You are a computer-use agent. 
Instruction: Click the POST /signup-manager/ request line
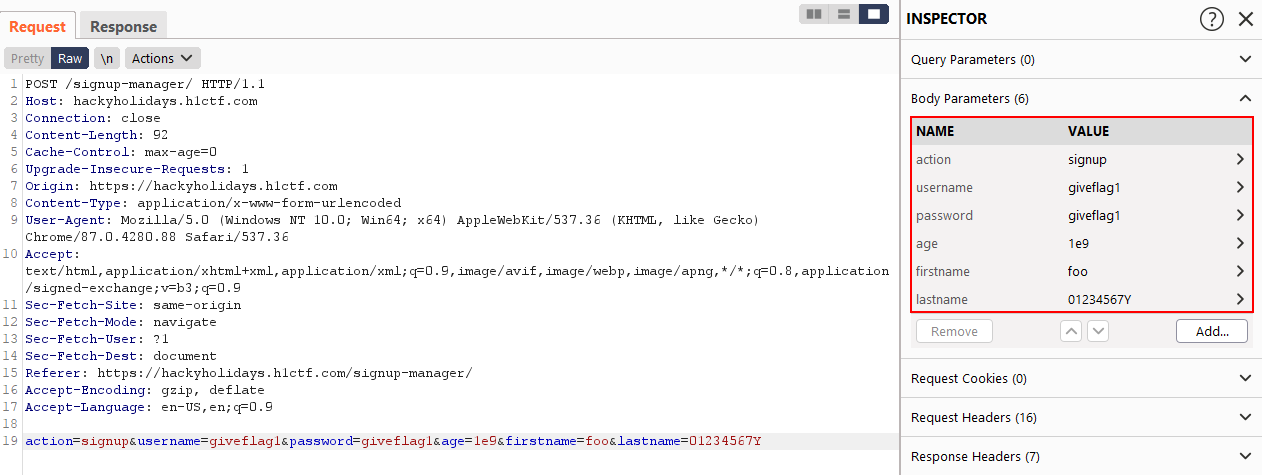pyautogui.click(x=145, y=84)
